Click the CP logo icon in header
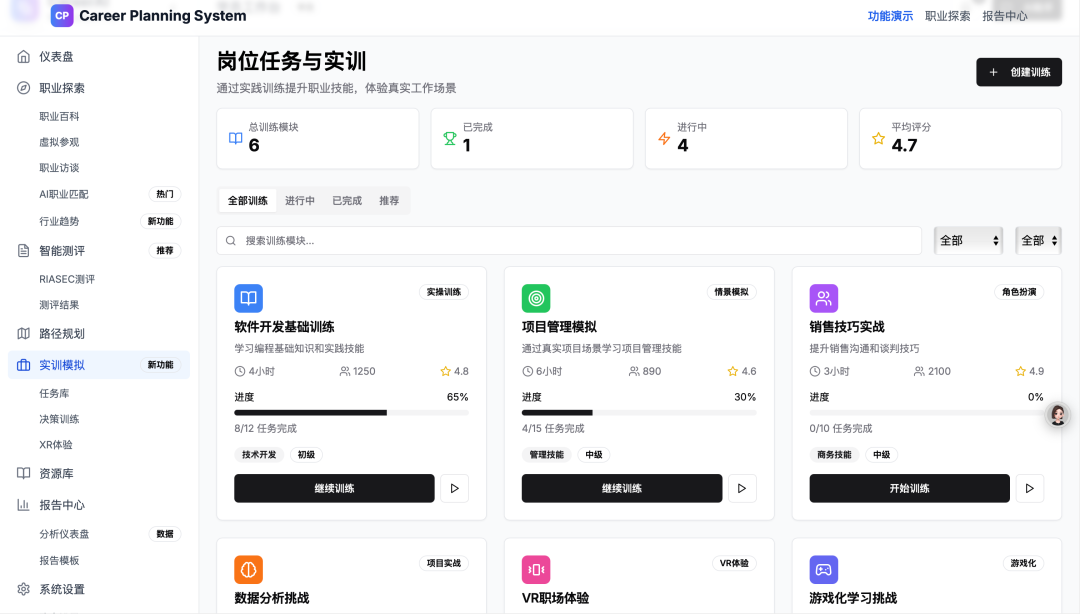Viewport: 1080px width, 614px height. click(x=62, y=15)
